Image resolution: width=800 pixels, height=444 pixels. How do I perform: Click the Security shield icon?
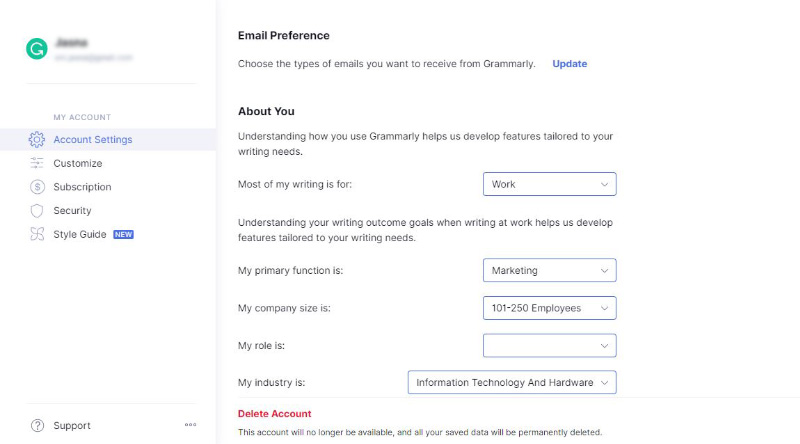37,210
